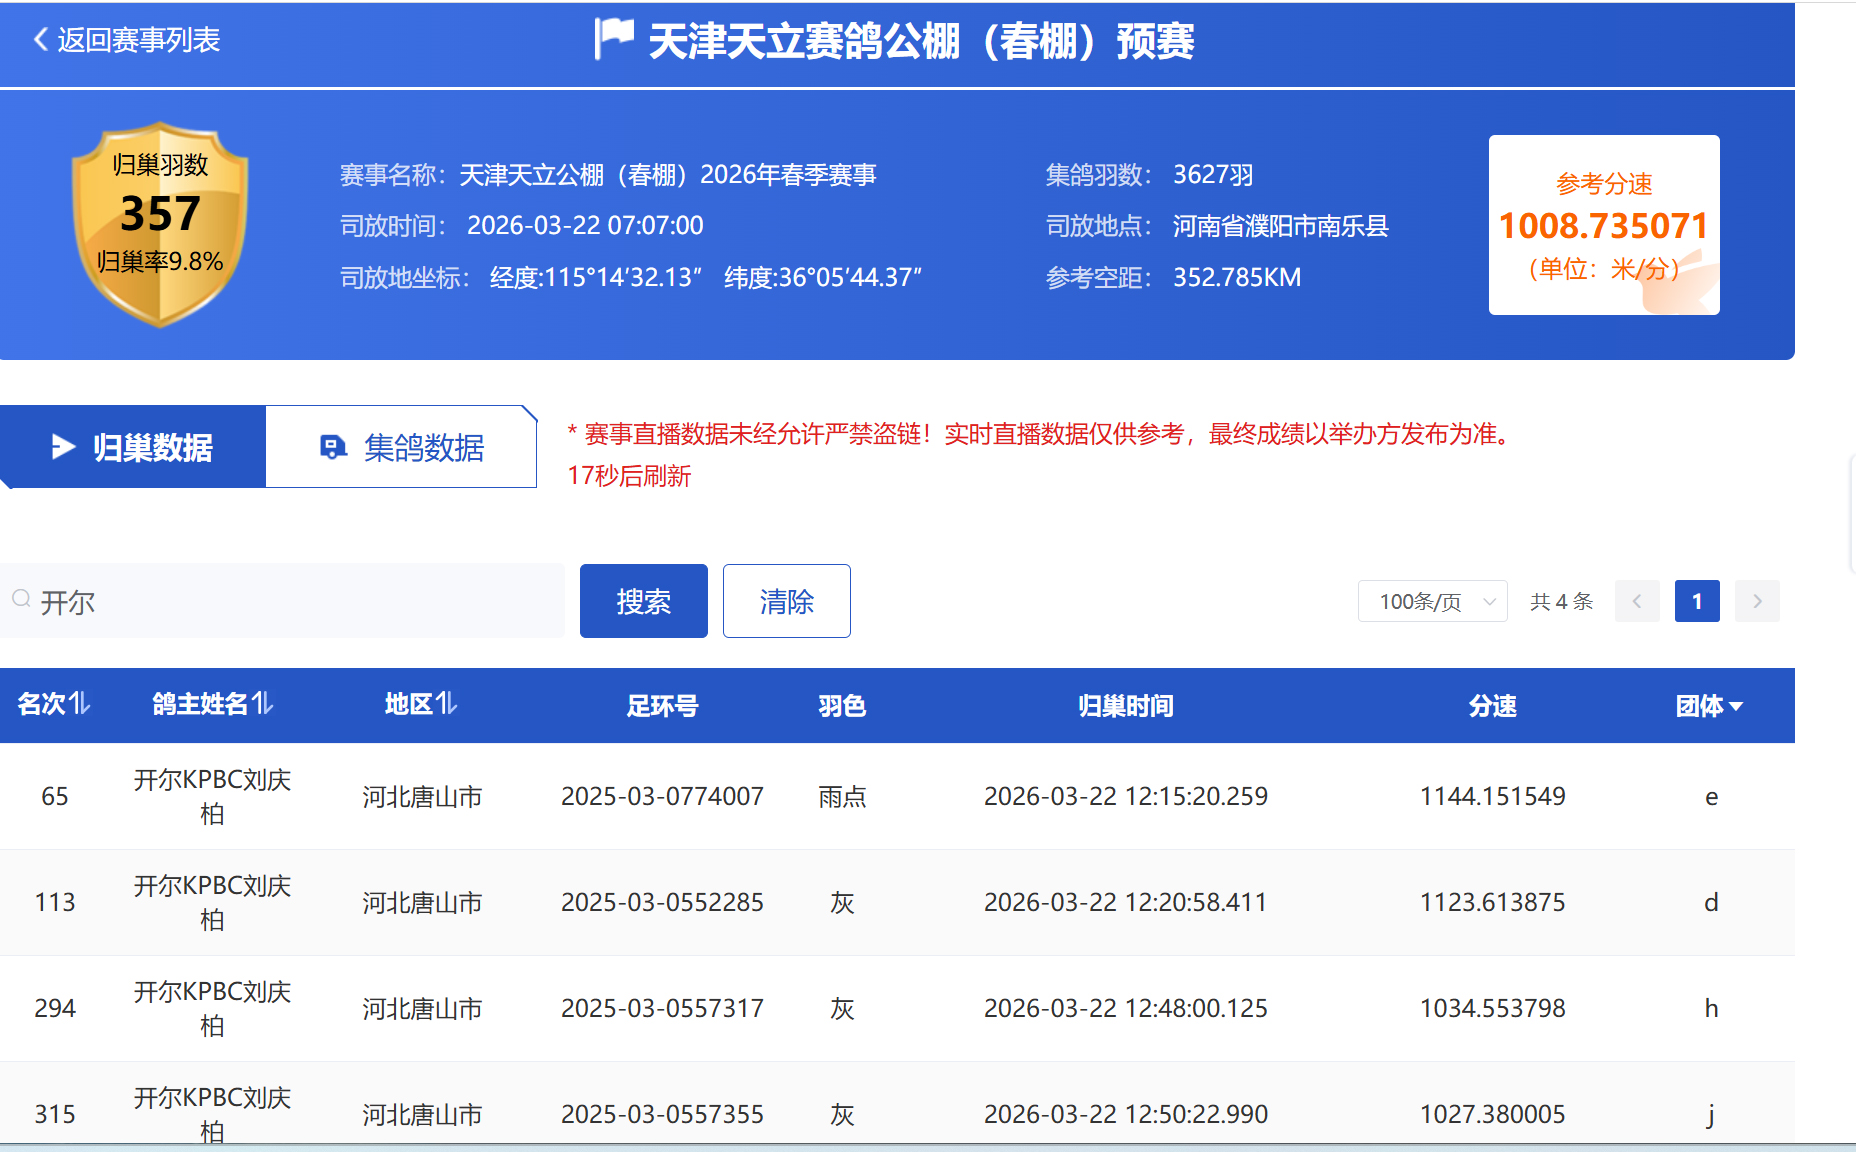Click the back chevron to return to event list
This screenshot has height=1152, width=1856.
41,40
